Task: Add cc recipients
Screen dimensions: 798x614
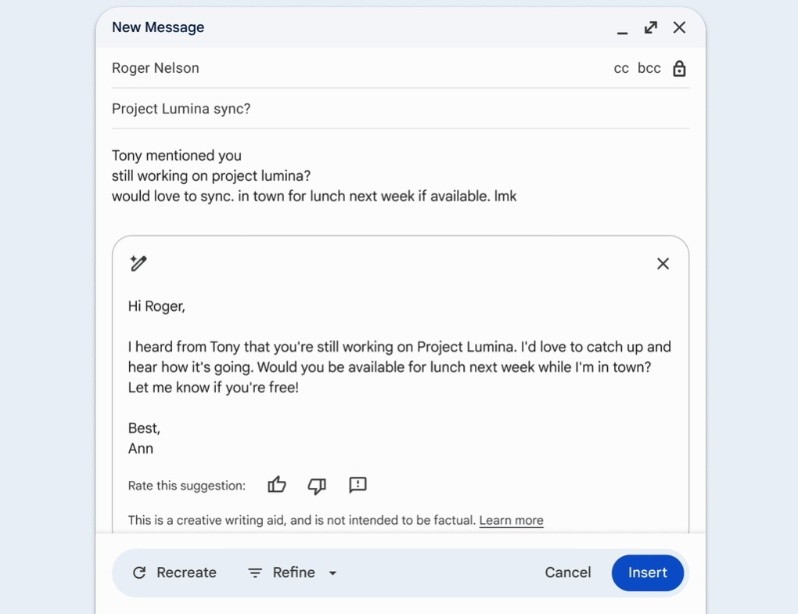Action: [x=621, y=69]
